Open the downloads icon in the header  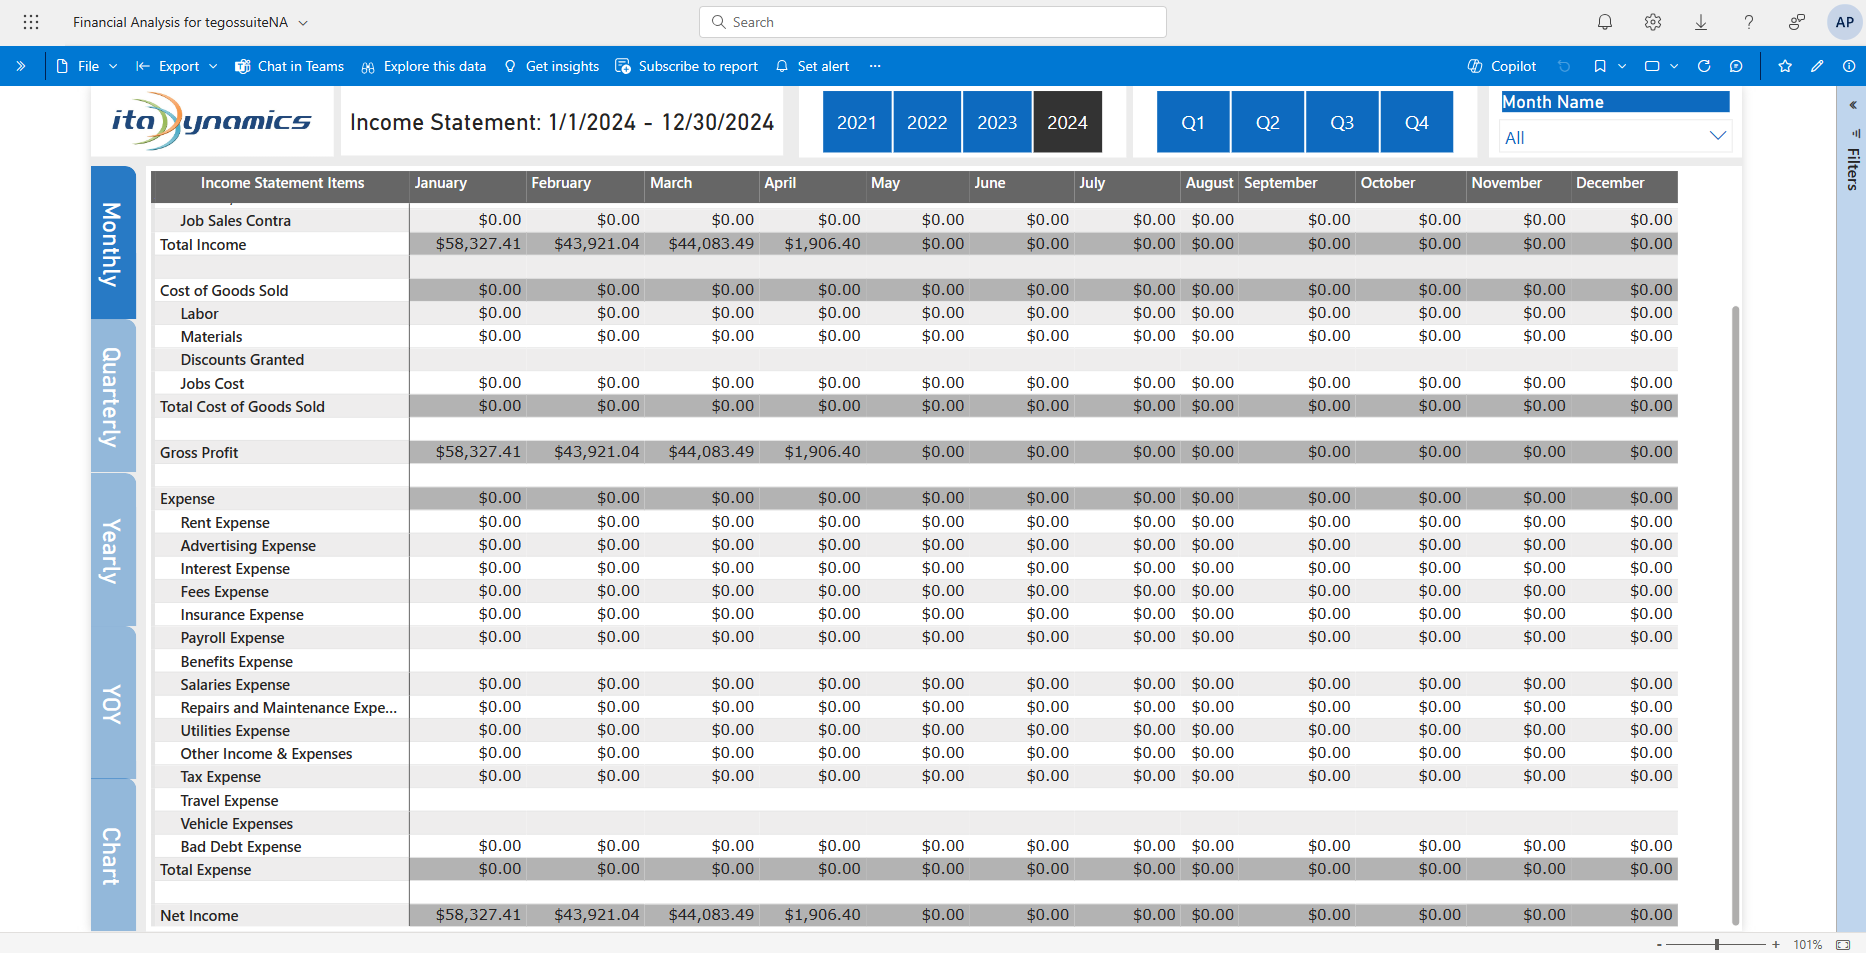click(1701, 21)
